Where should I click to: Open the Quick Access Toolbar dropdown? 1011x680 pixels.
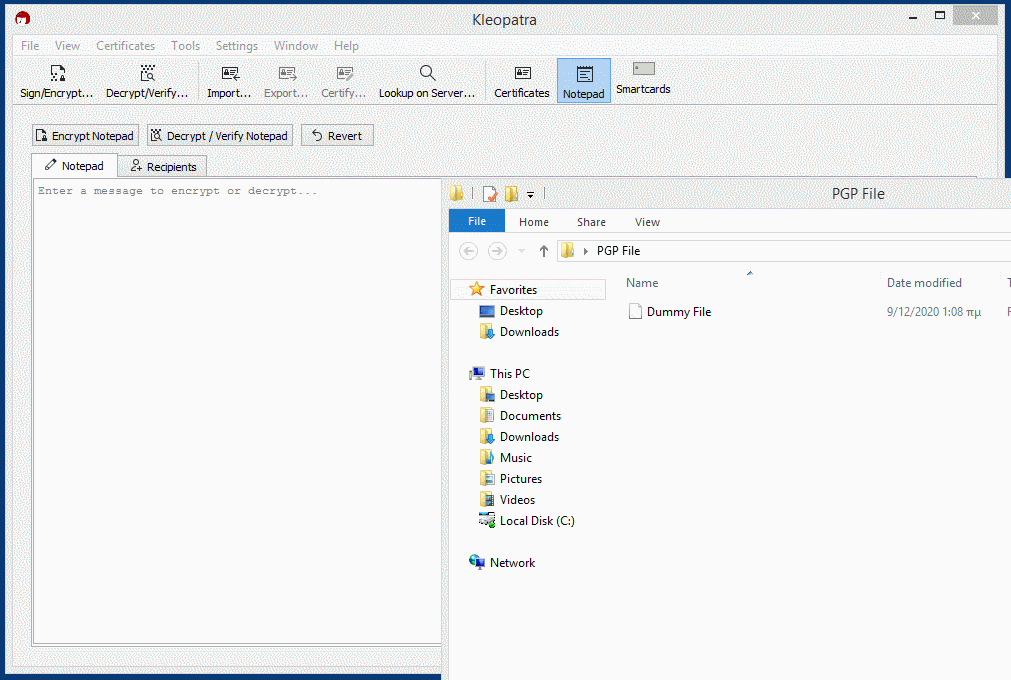[x=531, y=193]
